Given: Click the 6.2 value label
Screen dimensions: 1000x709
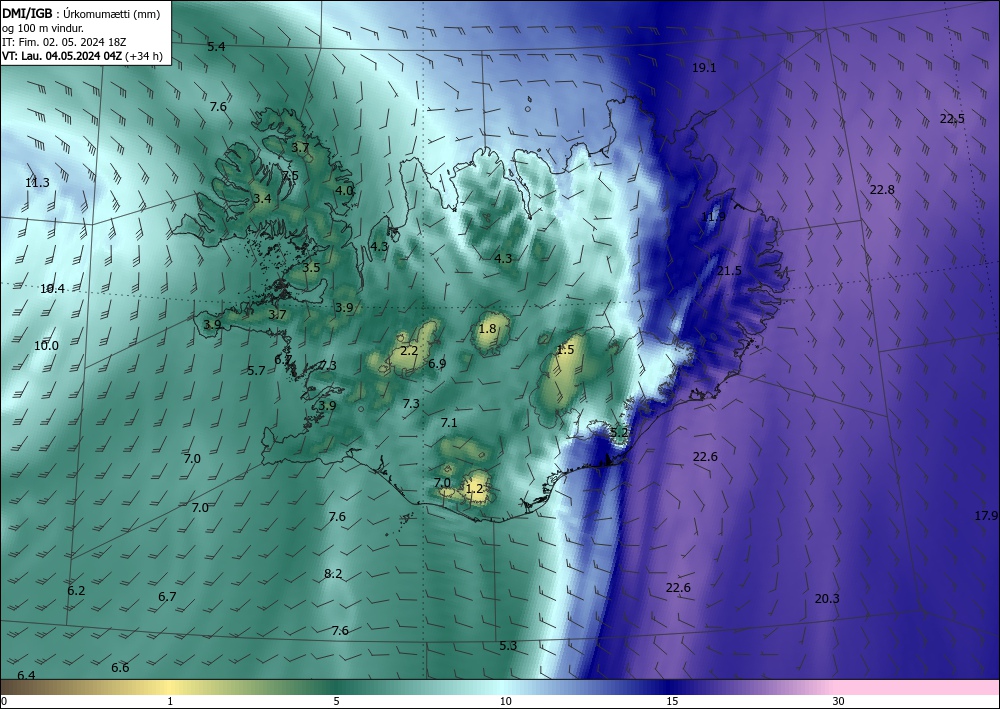Looking at the screenshot, I should (76, 590).
